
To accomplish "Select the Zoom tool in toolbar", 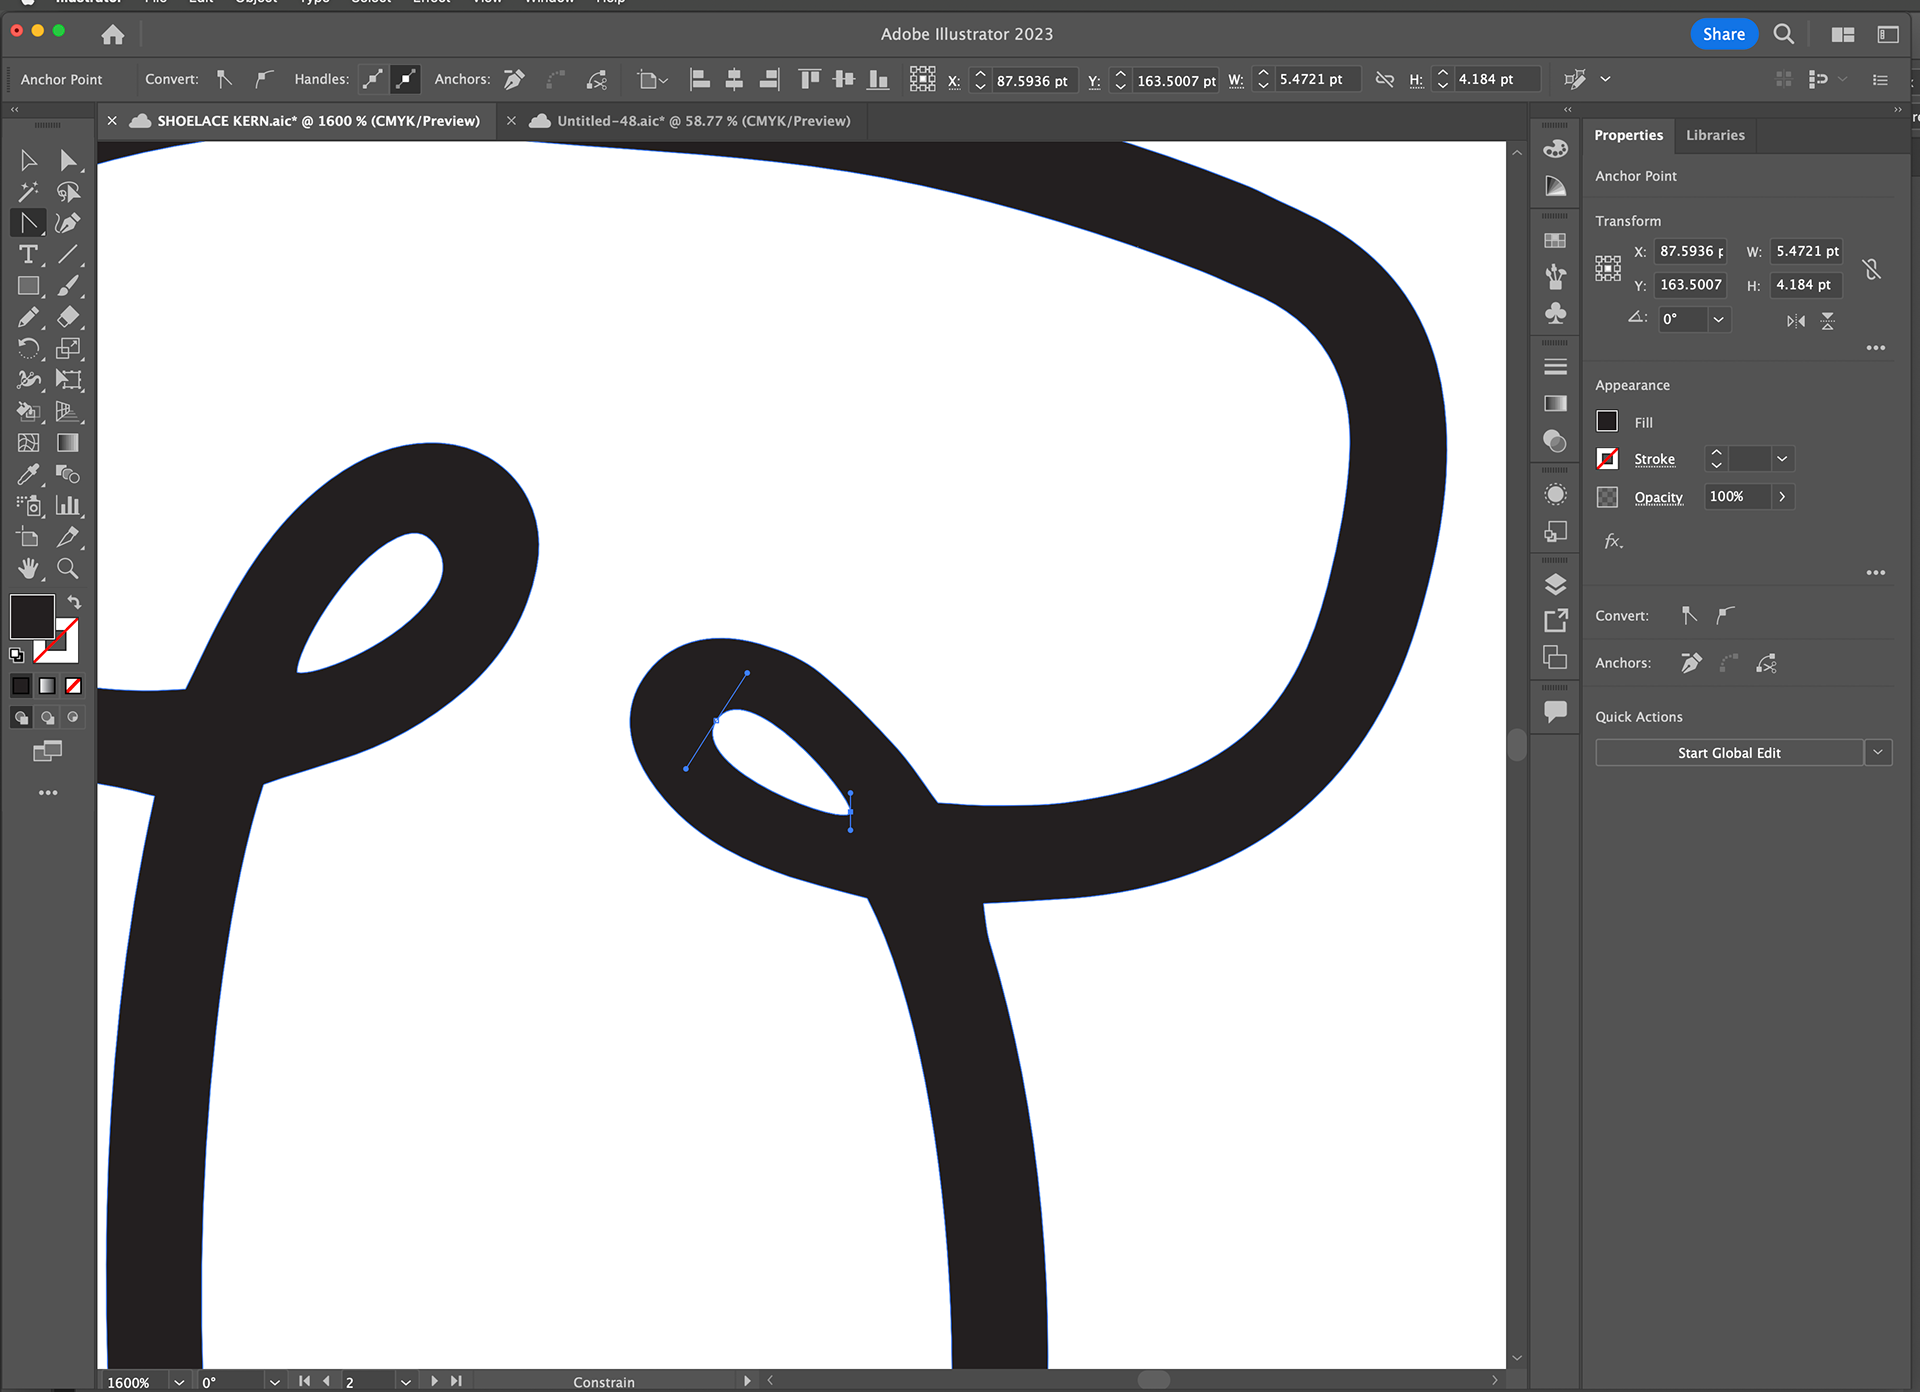I will coord(68,568).
